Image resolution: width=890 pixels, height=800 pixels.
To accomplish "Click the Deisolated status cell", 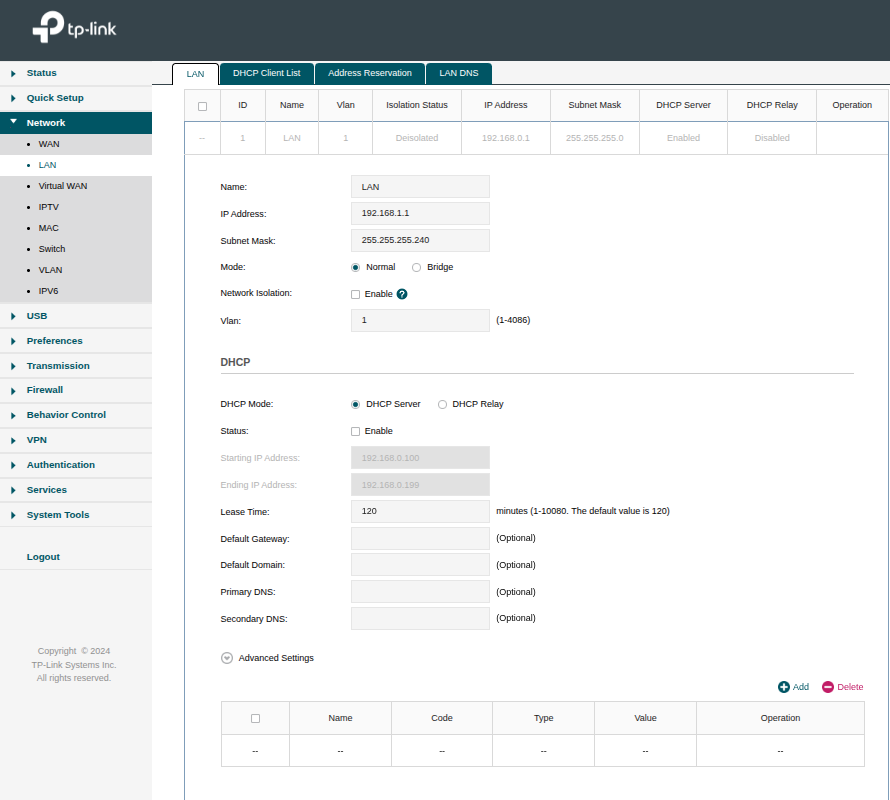I will pos(417,138).
